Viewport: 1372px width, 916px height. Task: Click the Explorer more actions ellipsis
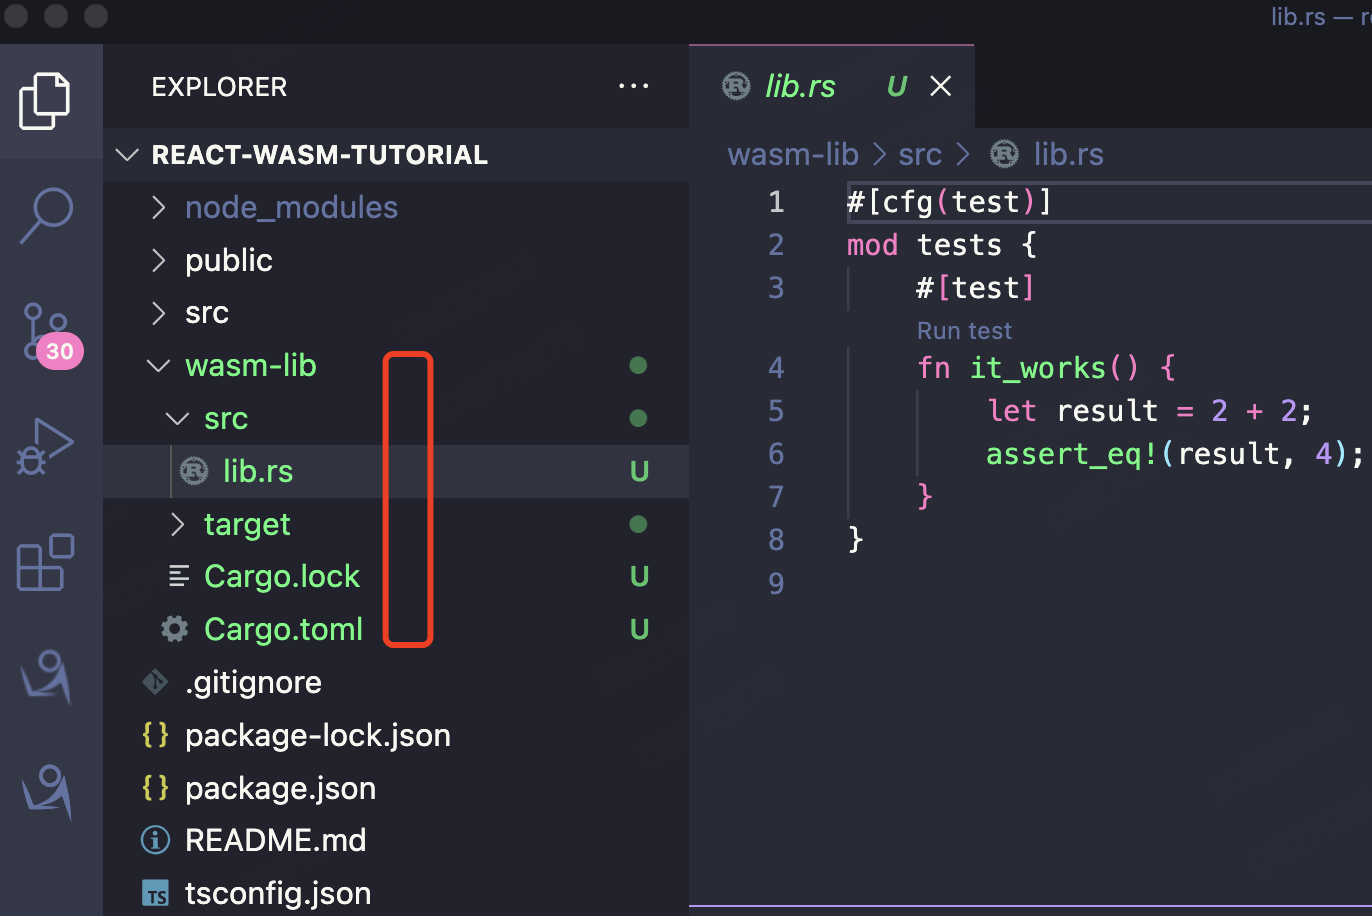pos(633,87)
